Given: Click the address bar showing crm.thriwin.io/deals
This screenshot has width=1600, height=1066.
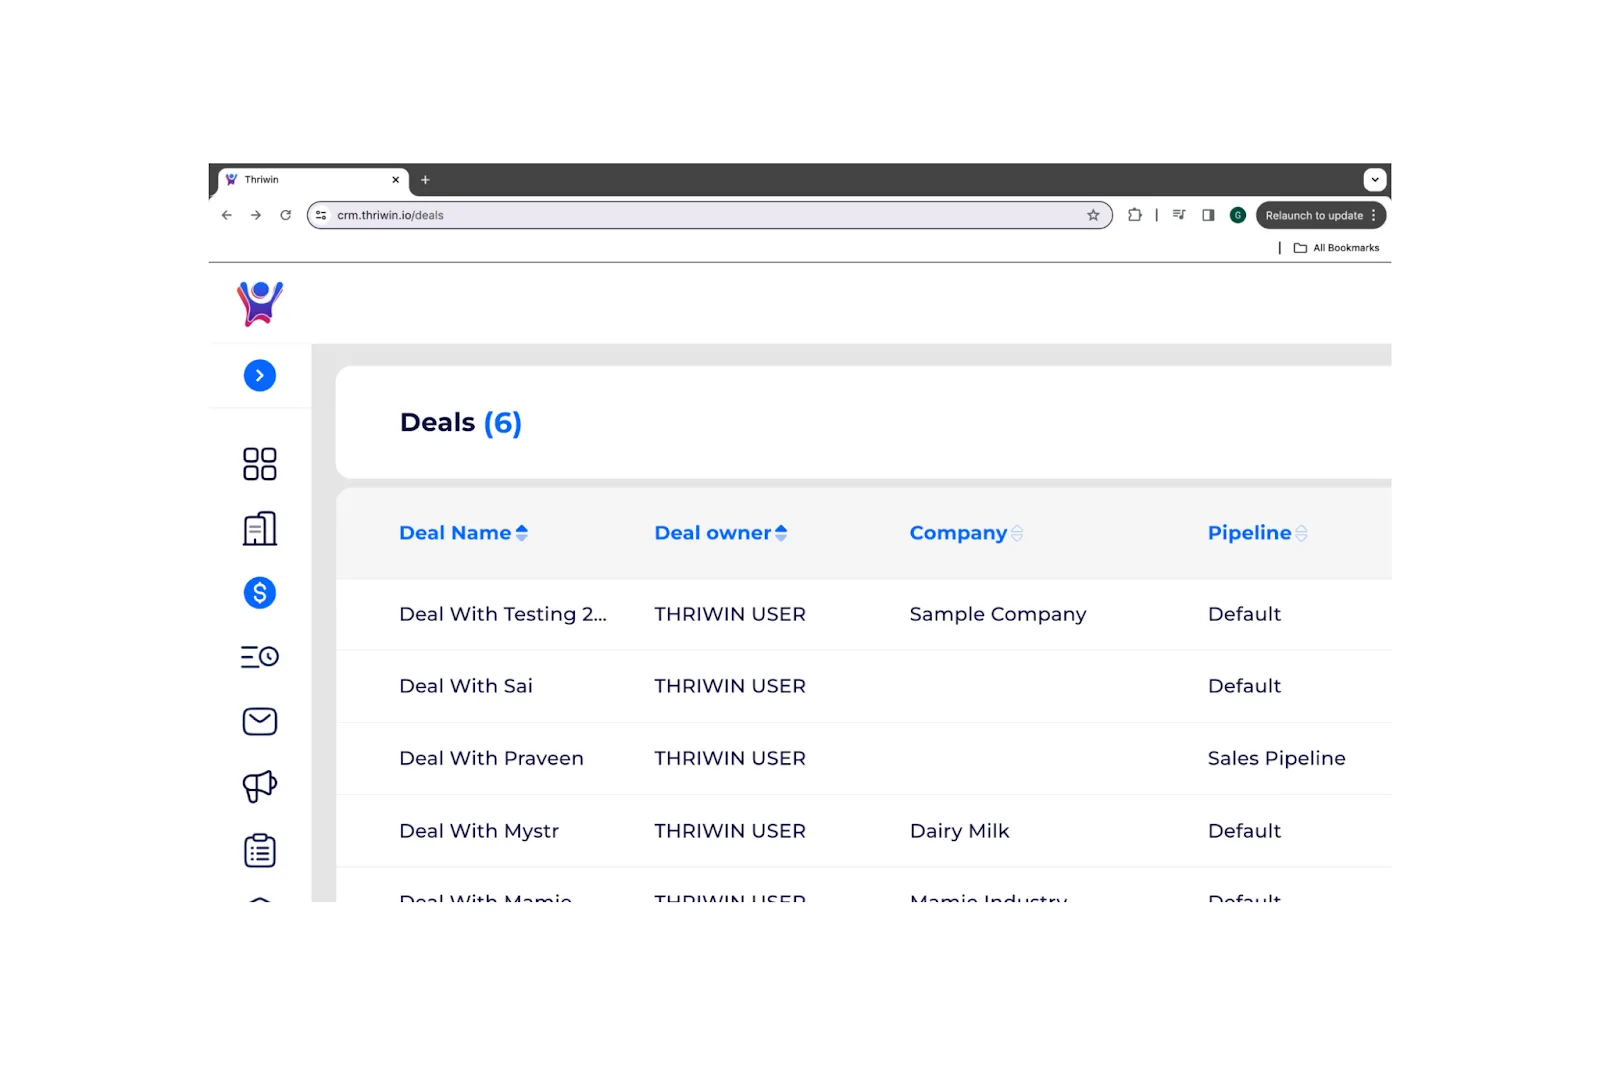Looking at the screenshot, I should tap(709, 215).
